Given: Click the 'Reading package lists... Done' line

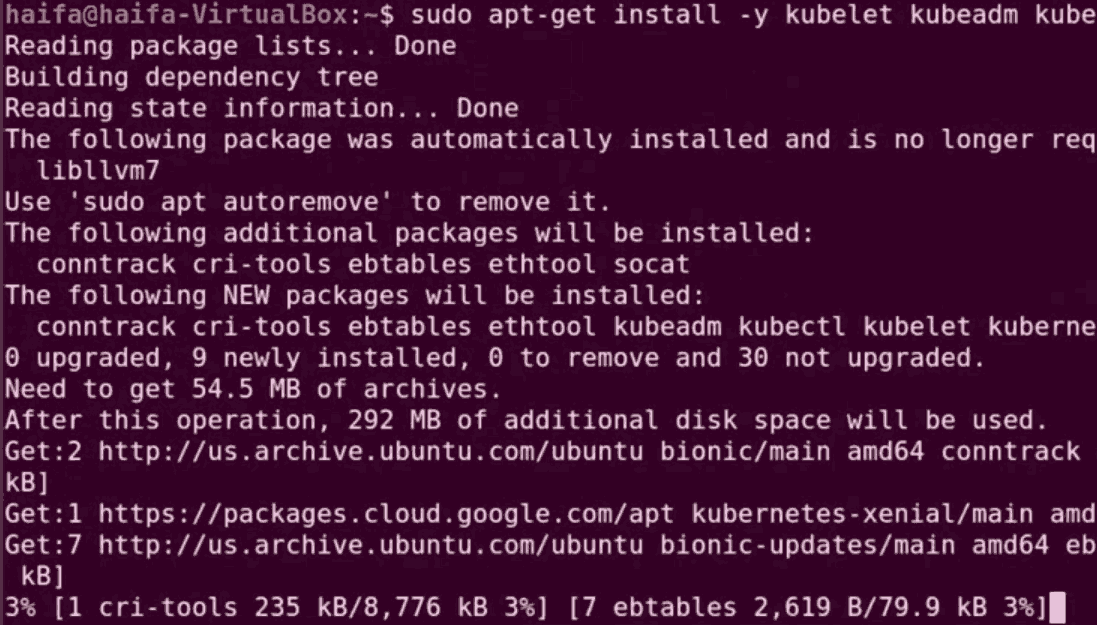Looking at the screenshot, I should [230, 46].
